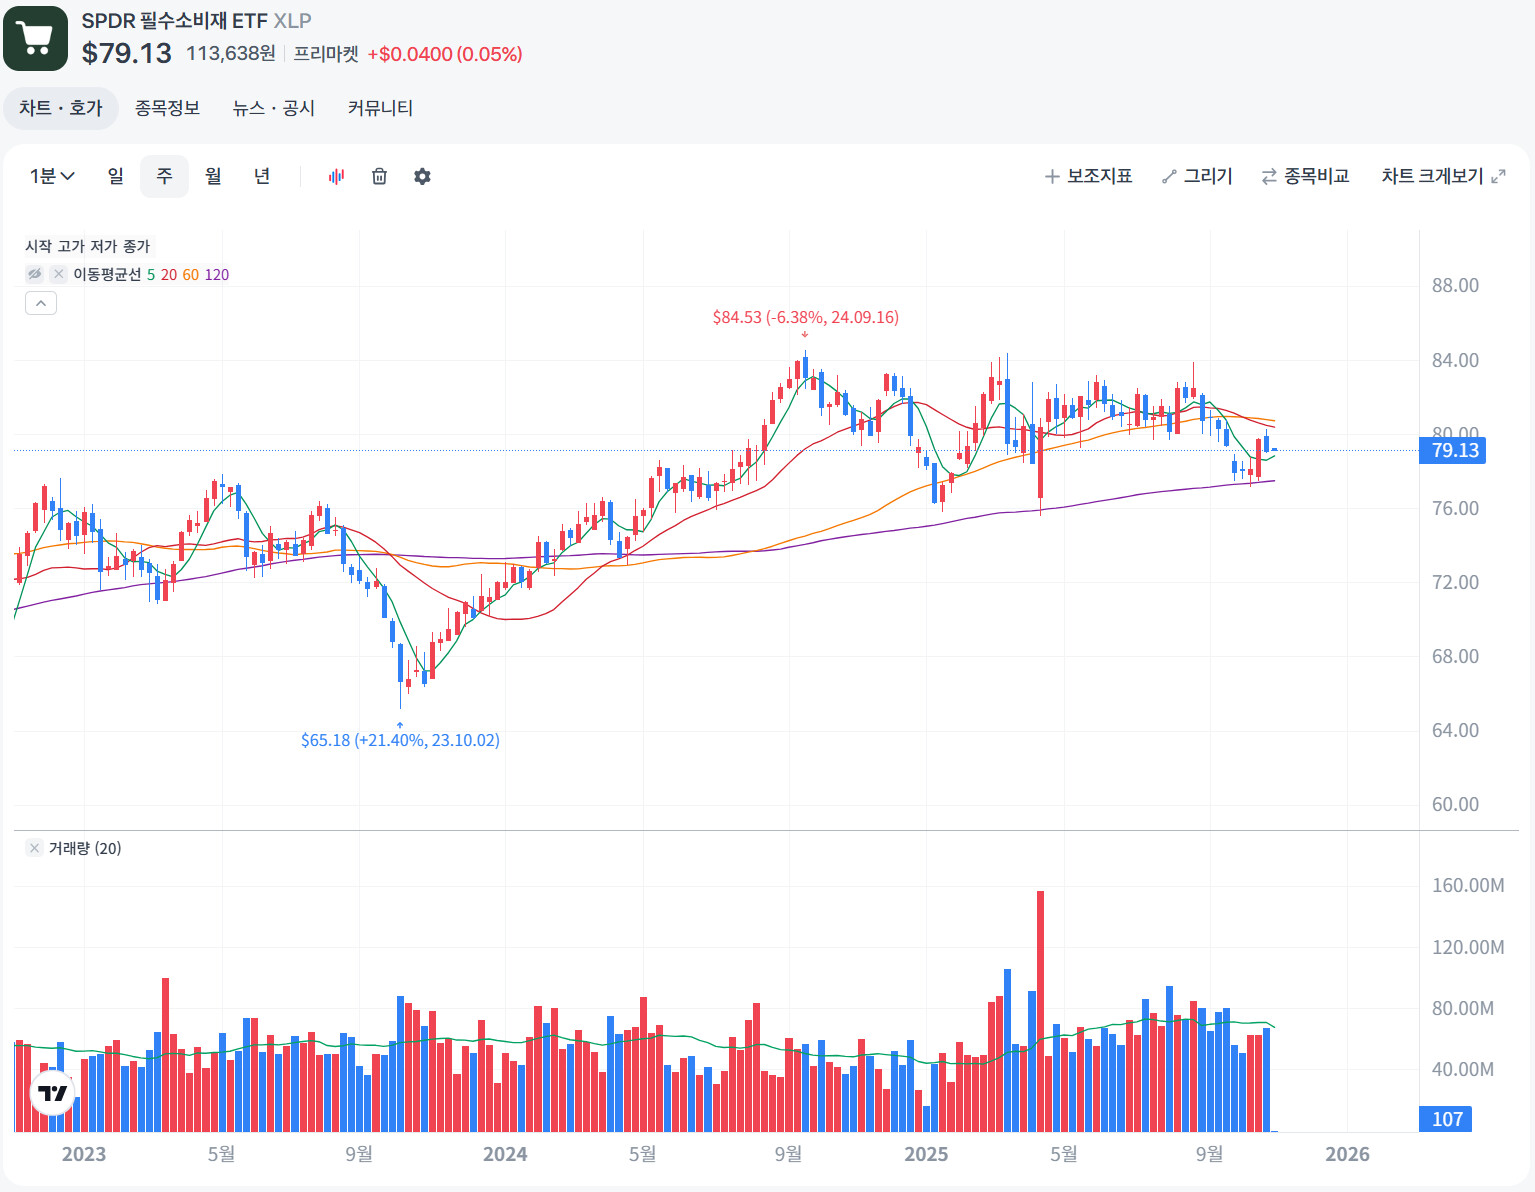Open the 커뮤니티 tab

(380, 108)
